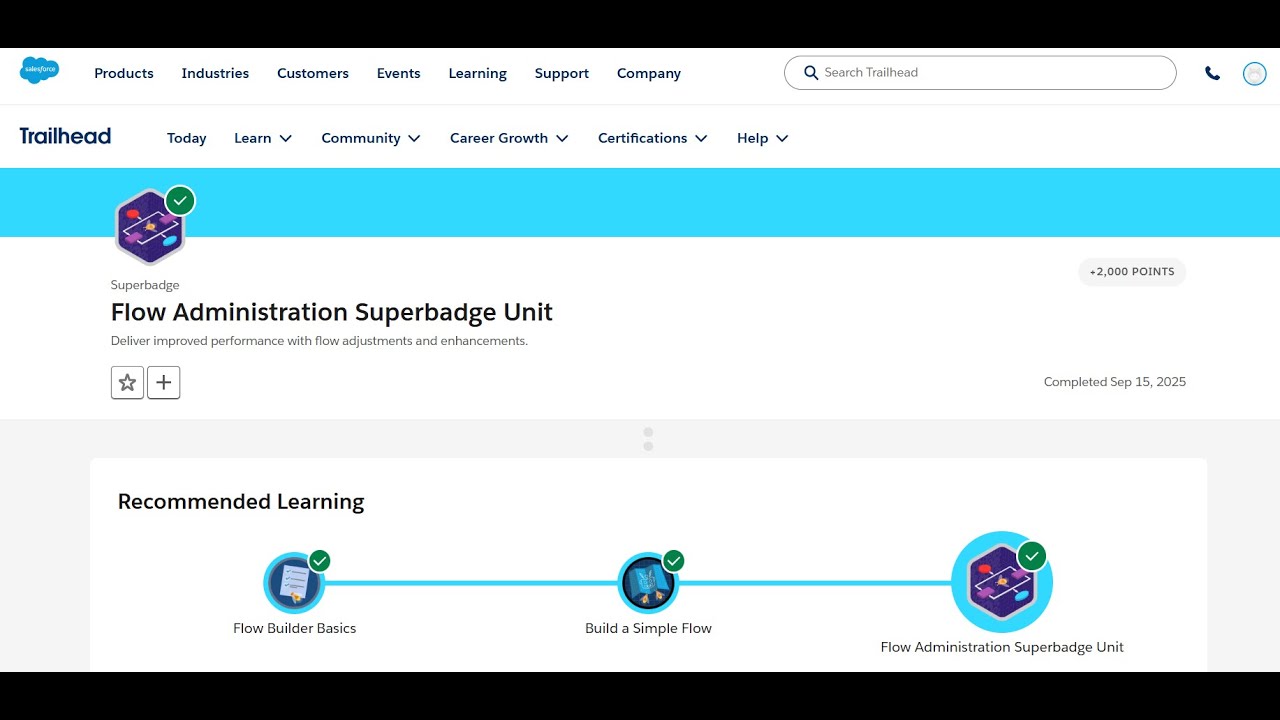This screenshot has height=720, width=1280.
Task: Click the search magnifier icon
Action: tap(811, 73)
